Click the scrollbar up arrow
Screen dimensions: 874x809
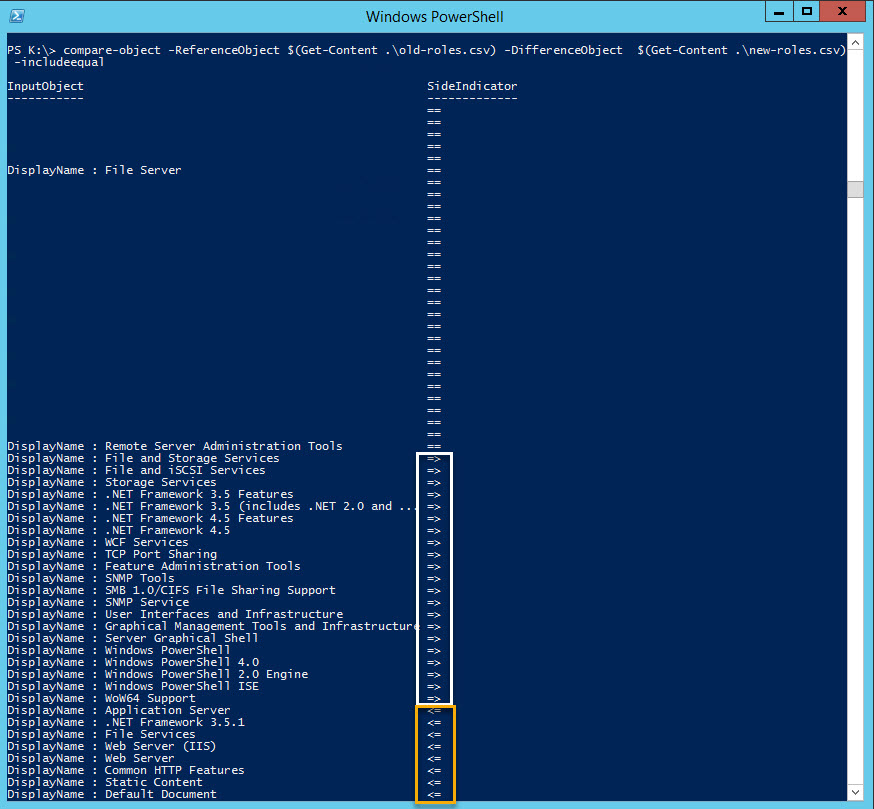856,45
